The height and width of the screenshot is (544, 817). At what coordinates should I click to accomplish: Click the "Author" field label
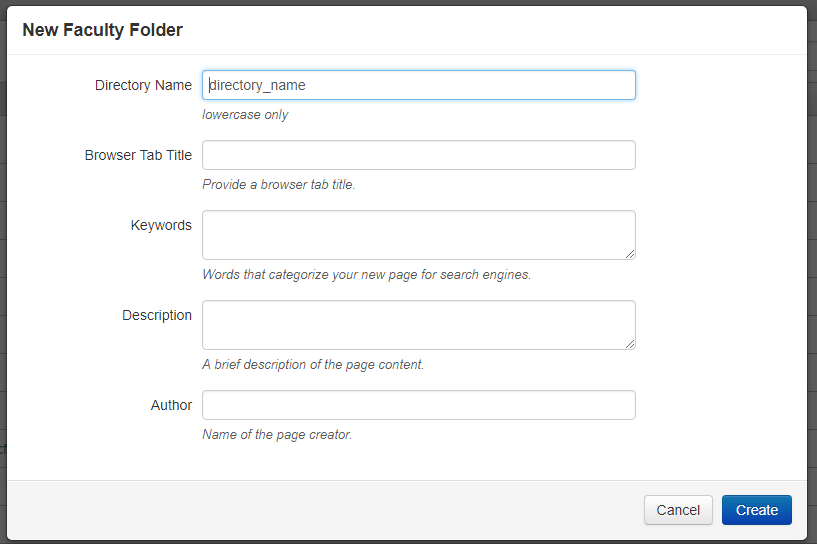171,405
